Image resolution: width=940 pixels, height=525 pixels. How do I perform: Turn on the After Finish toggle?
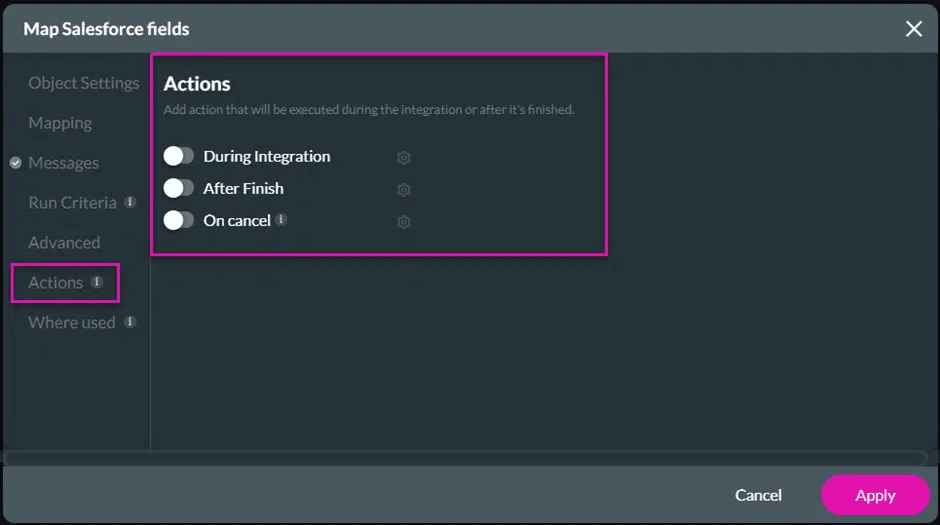point(179,188)
